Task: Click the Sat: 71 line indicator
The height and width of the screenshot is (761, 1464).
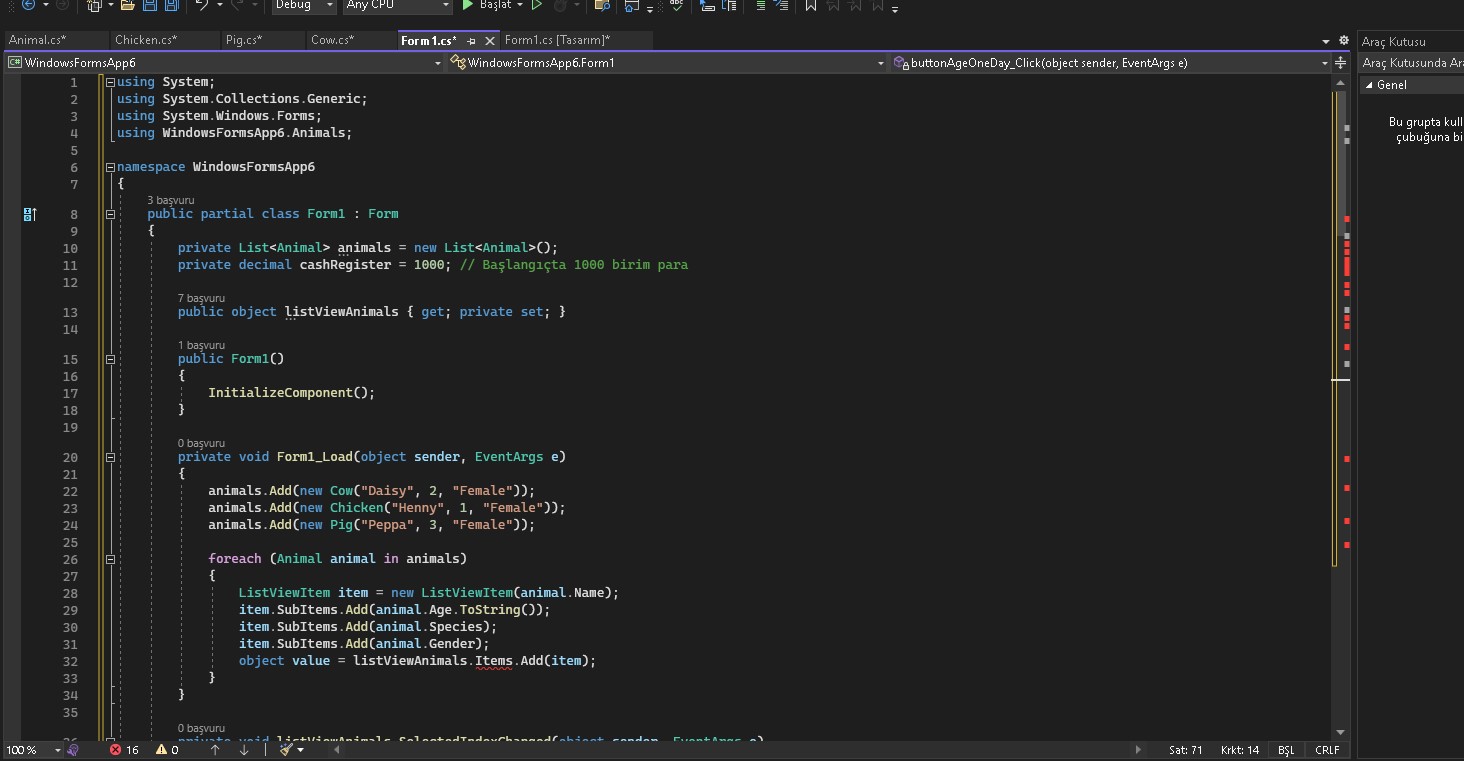Action: 1185,750
